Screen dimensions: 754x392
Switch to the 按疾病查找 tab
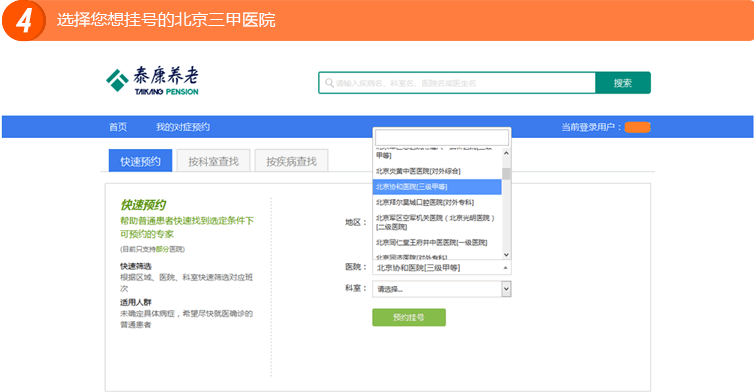pyautogui.click(x=291, y=161)
